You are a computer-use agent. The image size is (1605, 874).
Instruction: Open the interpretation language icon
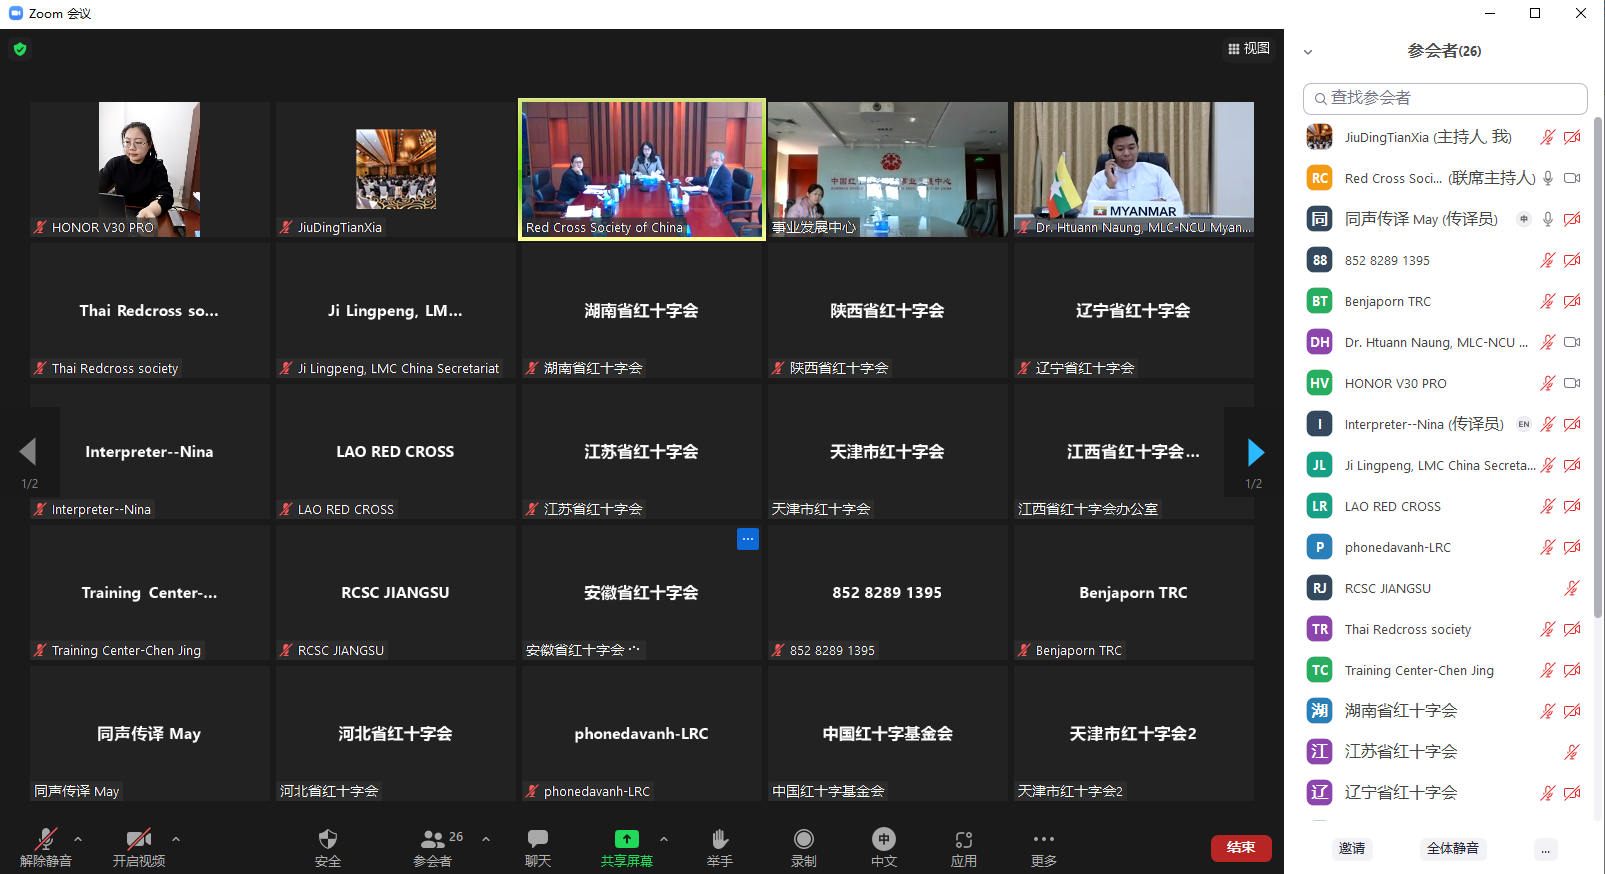(x=883, y=839)
